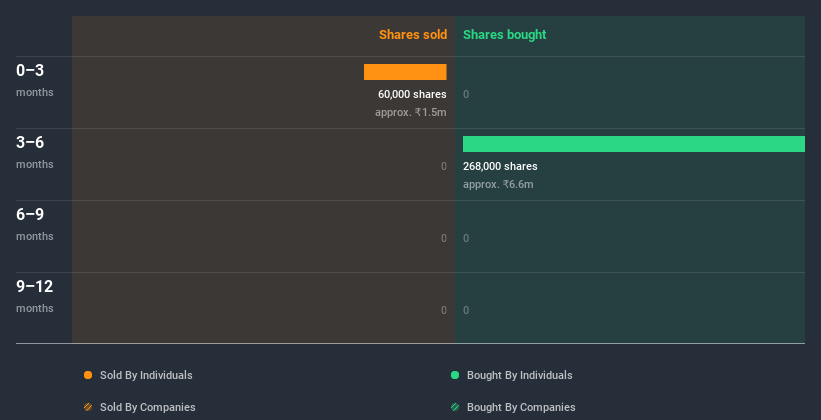Click the 268,000 shares label

pyautogui.click(x=500, y=167)
